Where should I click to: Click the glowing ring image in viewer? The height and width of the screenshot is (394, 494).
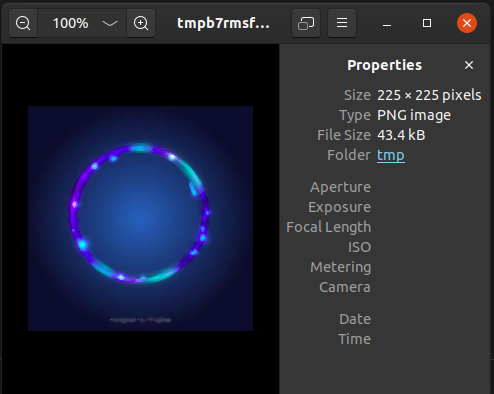coord(140,218)
